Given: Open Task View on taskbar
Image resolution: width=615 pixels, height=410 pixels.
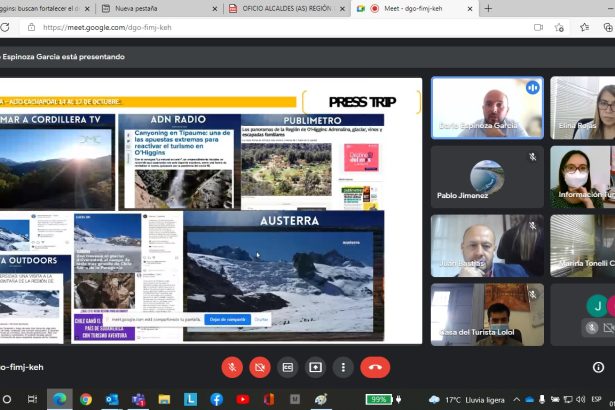Looking at the screenshot, I should point(32,399).
